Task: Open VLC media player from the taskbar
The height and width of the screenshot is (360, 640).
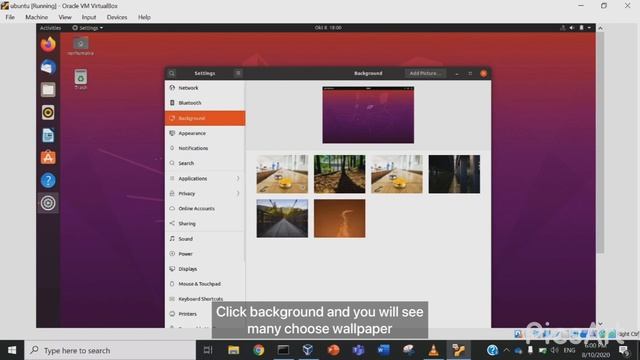Action: pos(433,350)
